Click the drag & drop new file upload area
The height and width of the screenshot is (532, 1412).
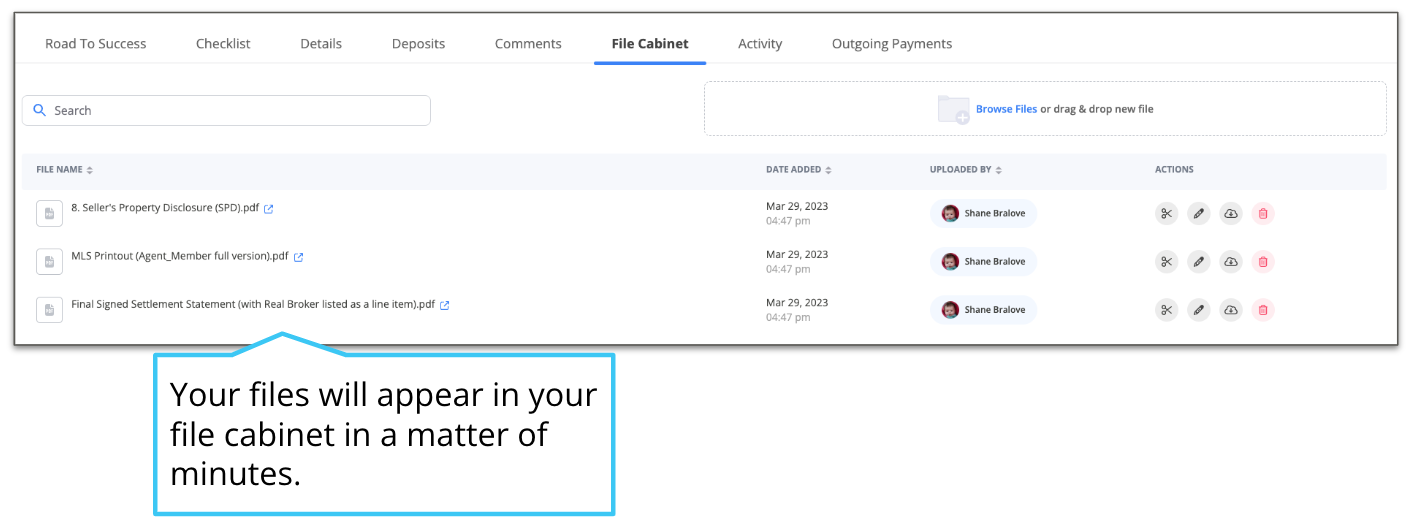click(1045, 109)
